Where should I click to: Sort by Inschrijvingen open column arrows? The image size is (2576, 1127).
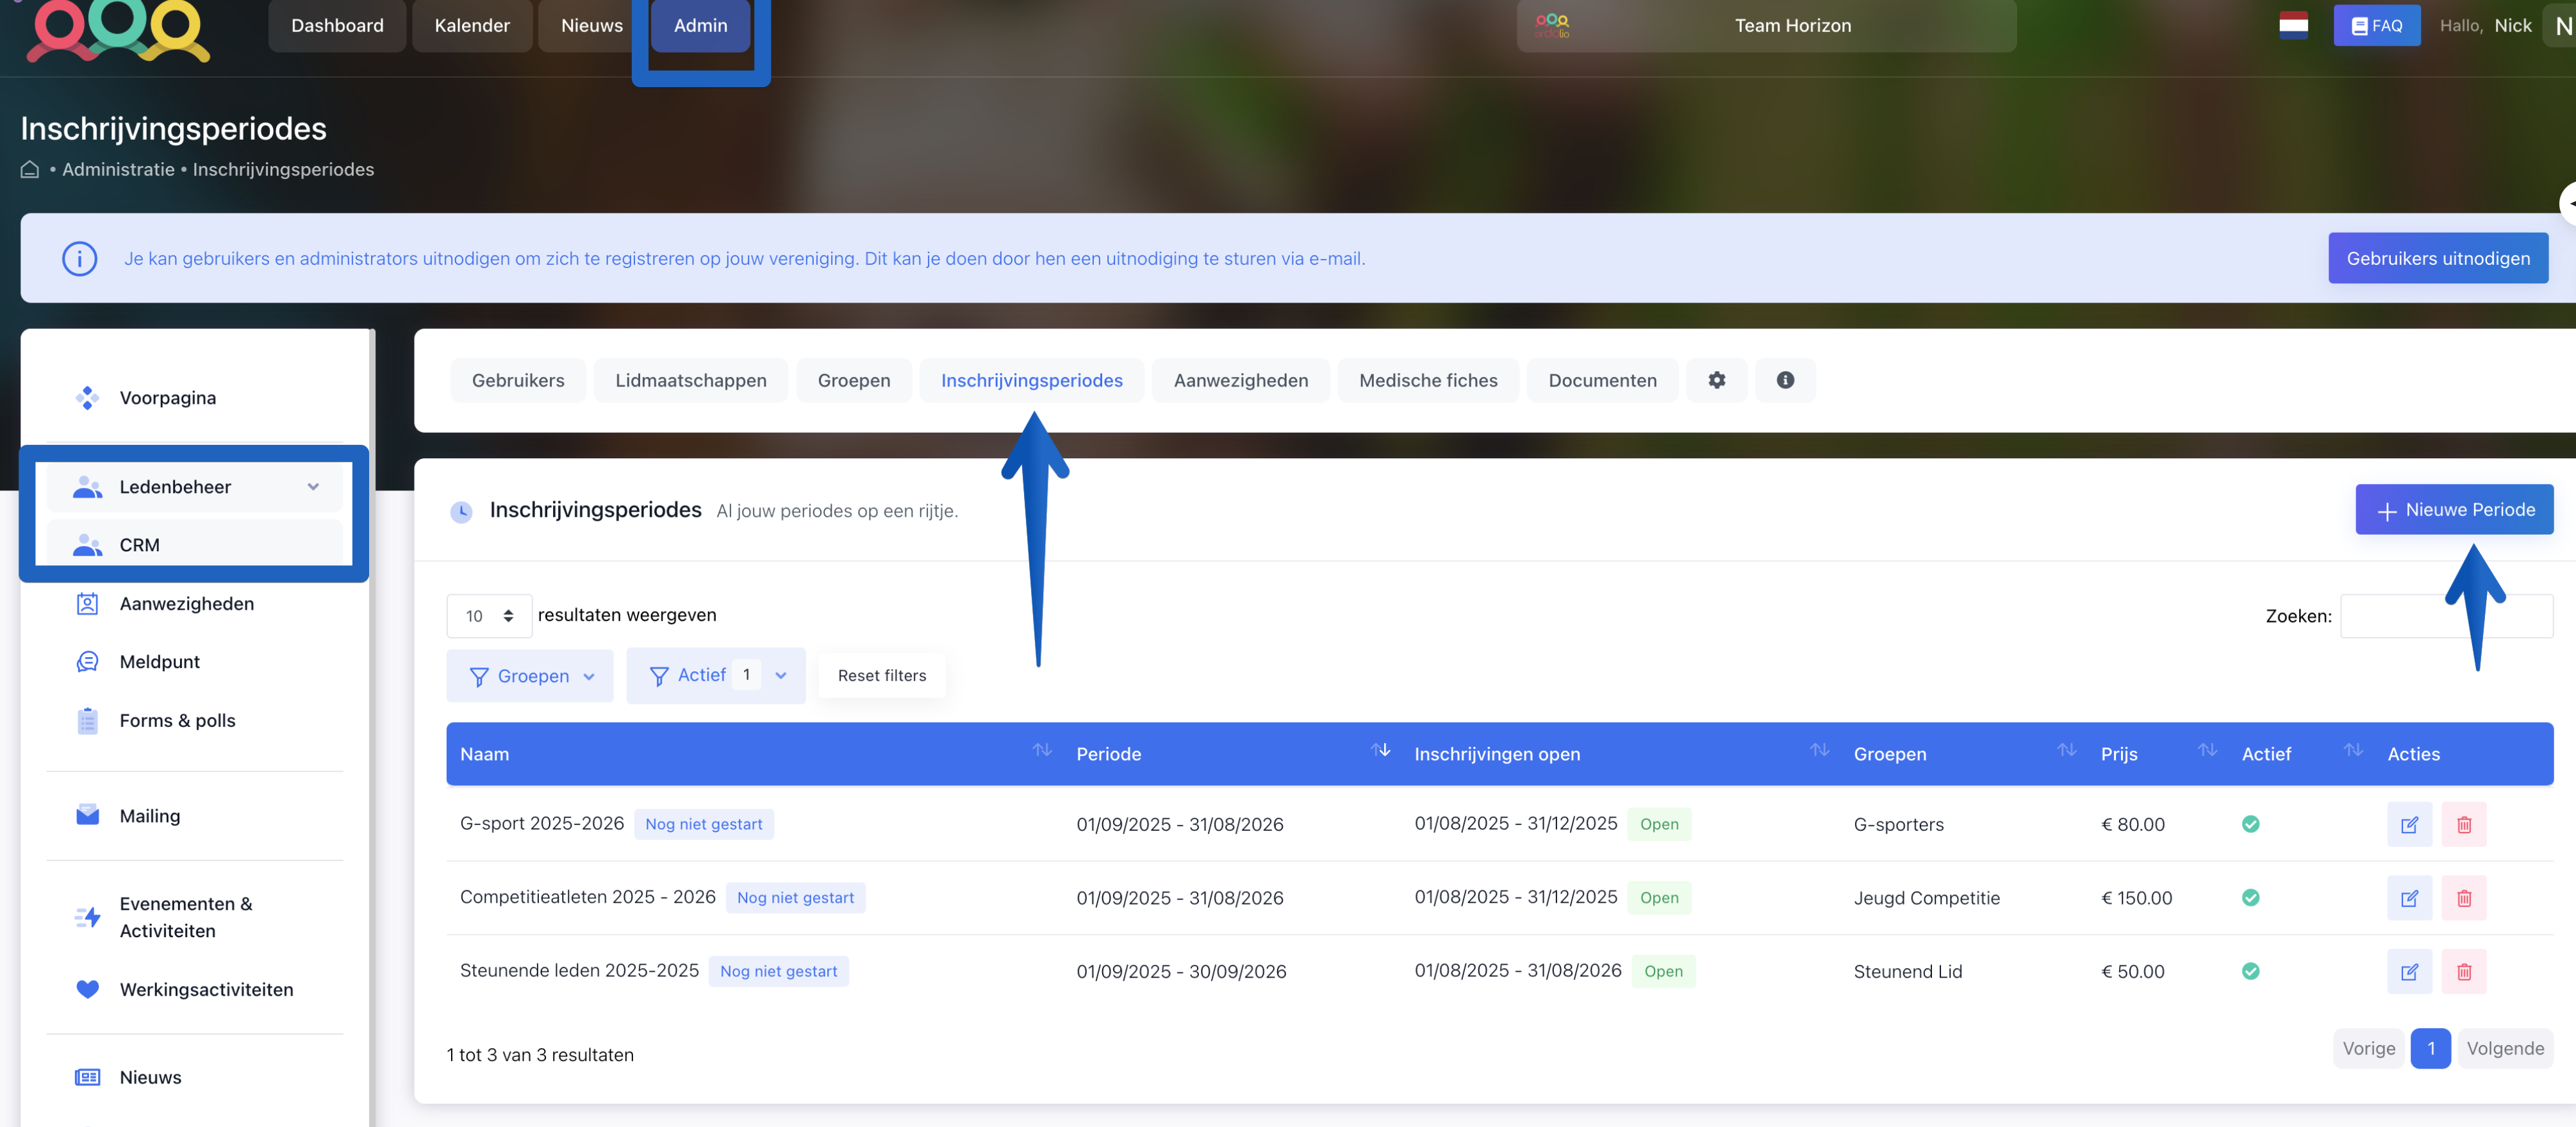1819,750
